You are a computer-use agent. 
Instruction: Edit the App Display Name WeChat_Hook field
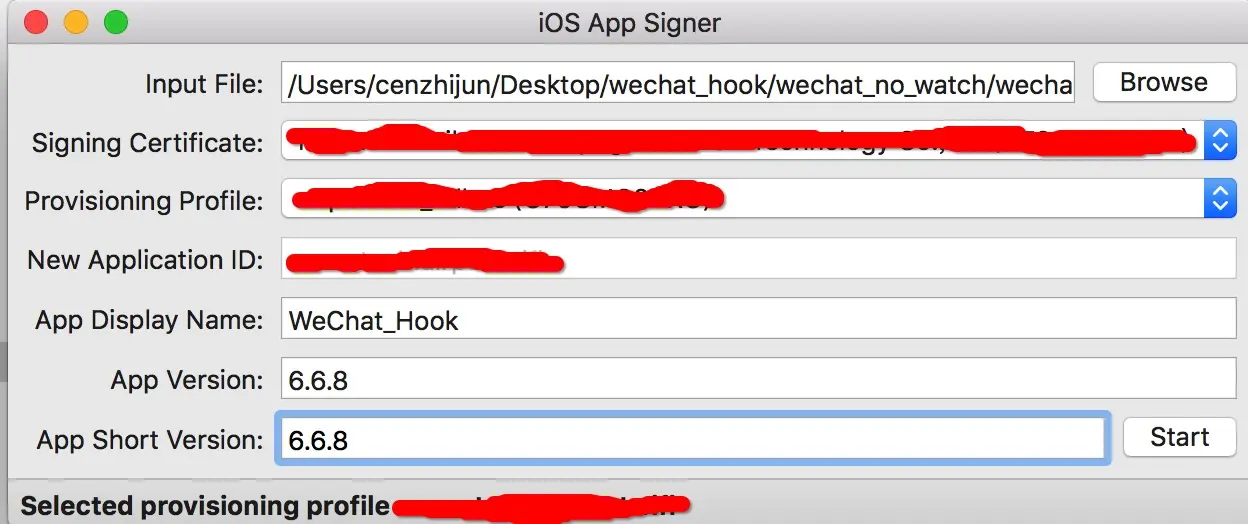(x=759, y=319)
